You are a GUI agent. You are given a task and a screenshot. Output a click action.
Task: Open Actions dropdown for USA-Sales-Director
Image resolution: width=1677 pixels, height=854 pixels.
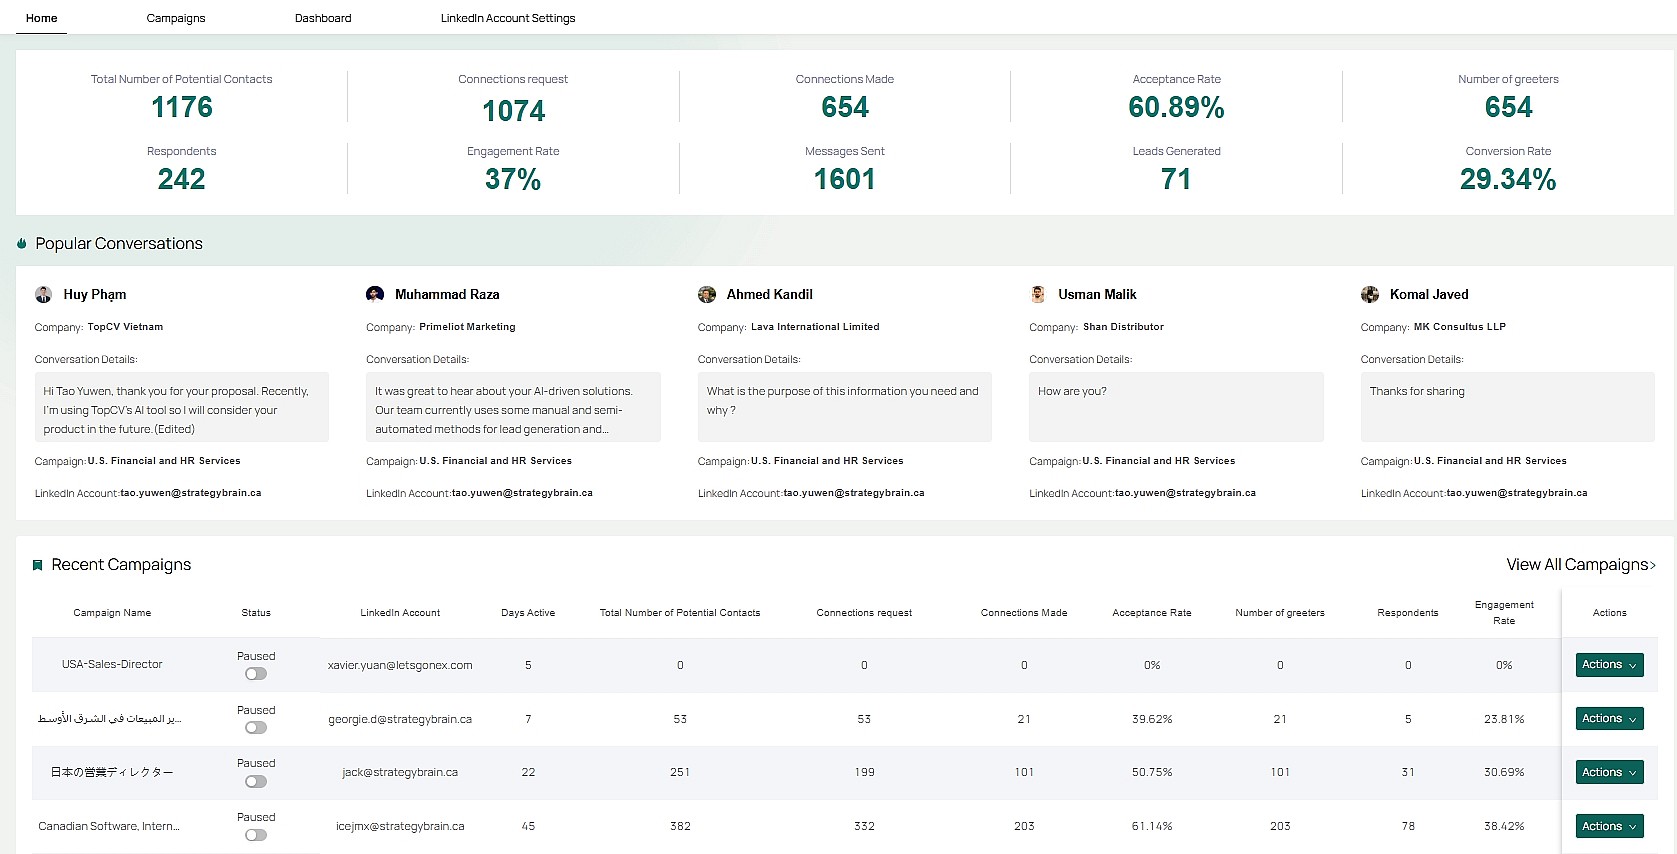[1609, 665]
